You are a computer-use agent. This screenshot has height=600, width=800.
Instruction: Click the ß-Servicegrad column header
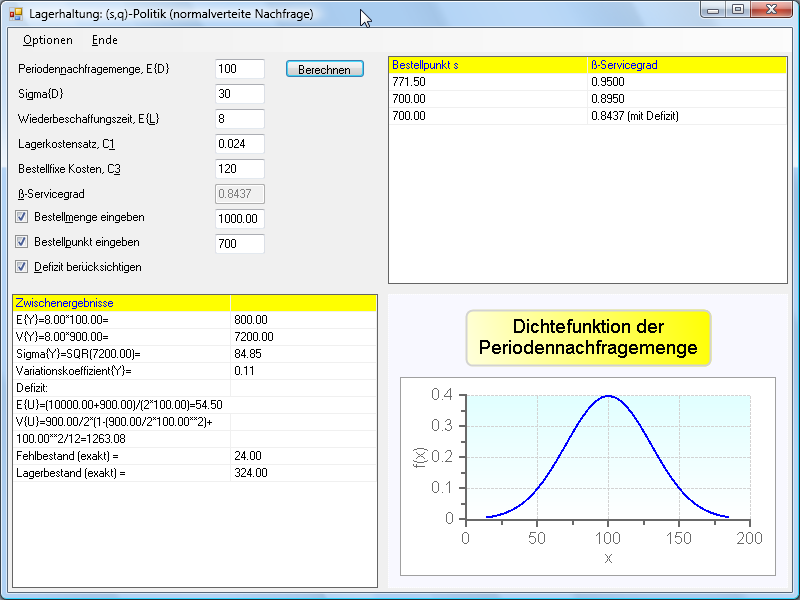tap(686, 65)
